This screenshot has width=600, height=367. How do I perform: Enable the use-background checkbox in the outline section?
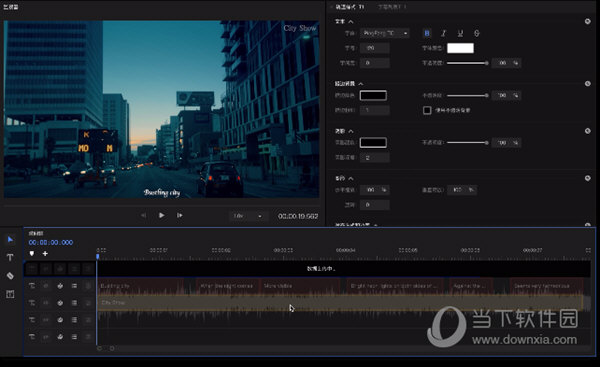[x=427, y=110]
